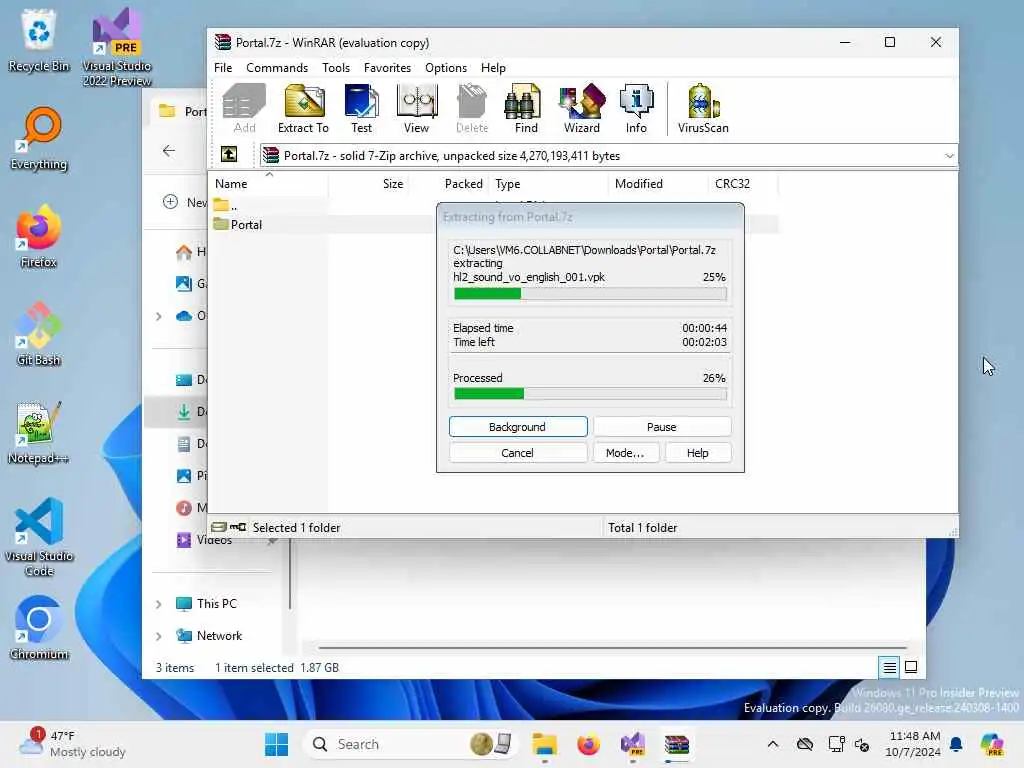The width and height of the screenshot is (1024, 768).
Task: Open File Explorer from taskbar
Action: 544,744
